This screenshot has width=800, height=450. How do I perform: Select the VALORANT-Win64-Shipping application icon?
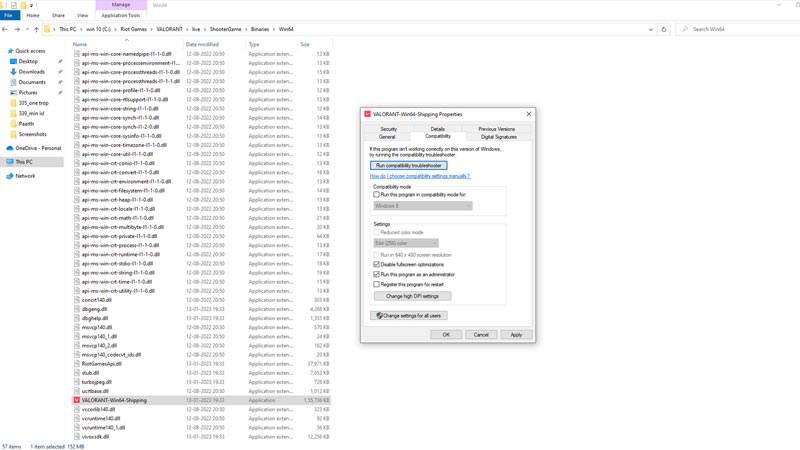coord(77,400)
